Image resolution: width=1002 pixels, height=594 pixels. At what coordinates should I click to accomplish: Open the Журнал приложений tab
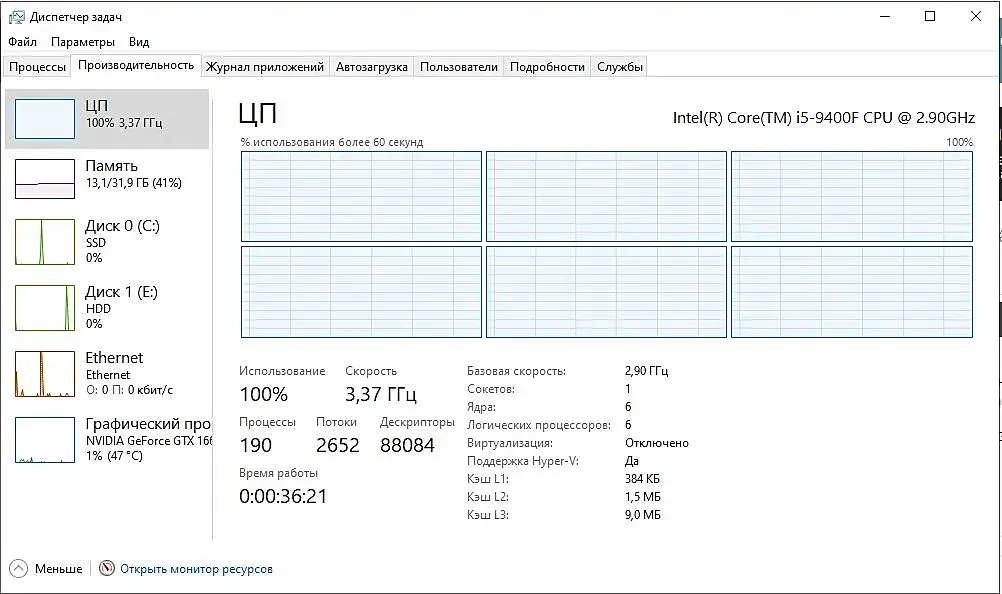pyautogui.click(x=265, y=67)
